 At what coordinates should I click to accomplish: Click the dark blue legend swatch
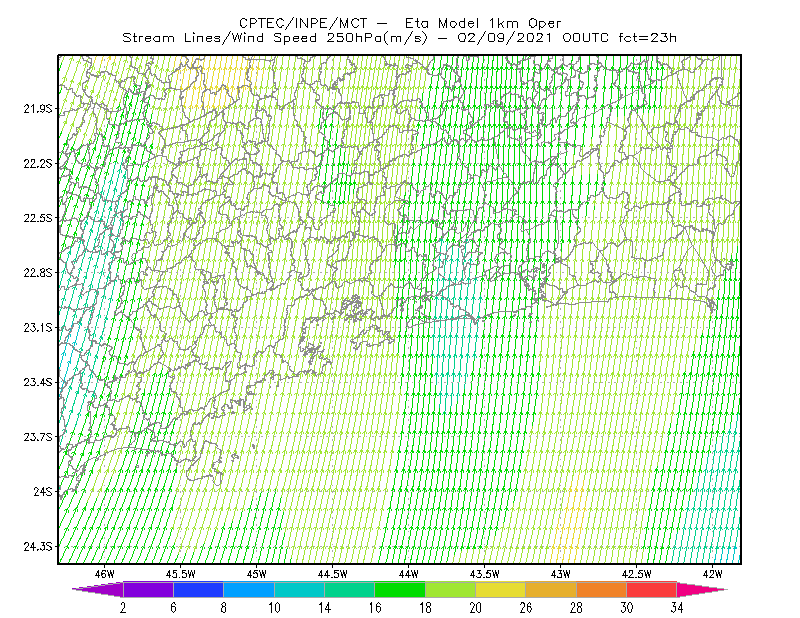pyautogui.click(x=198, y=589)
